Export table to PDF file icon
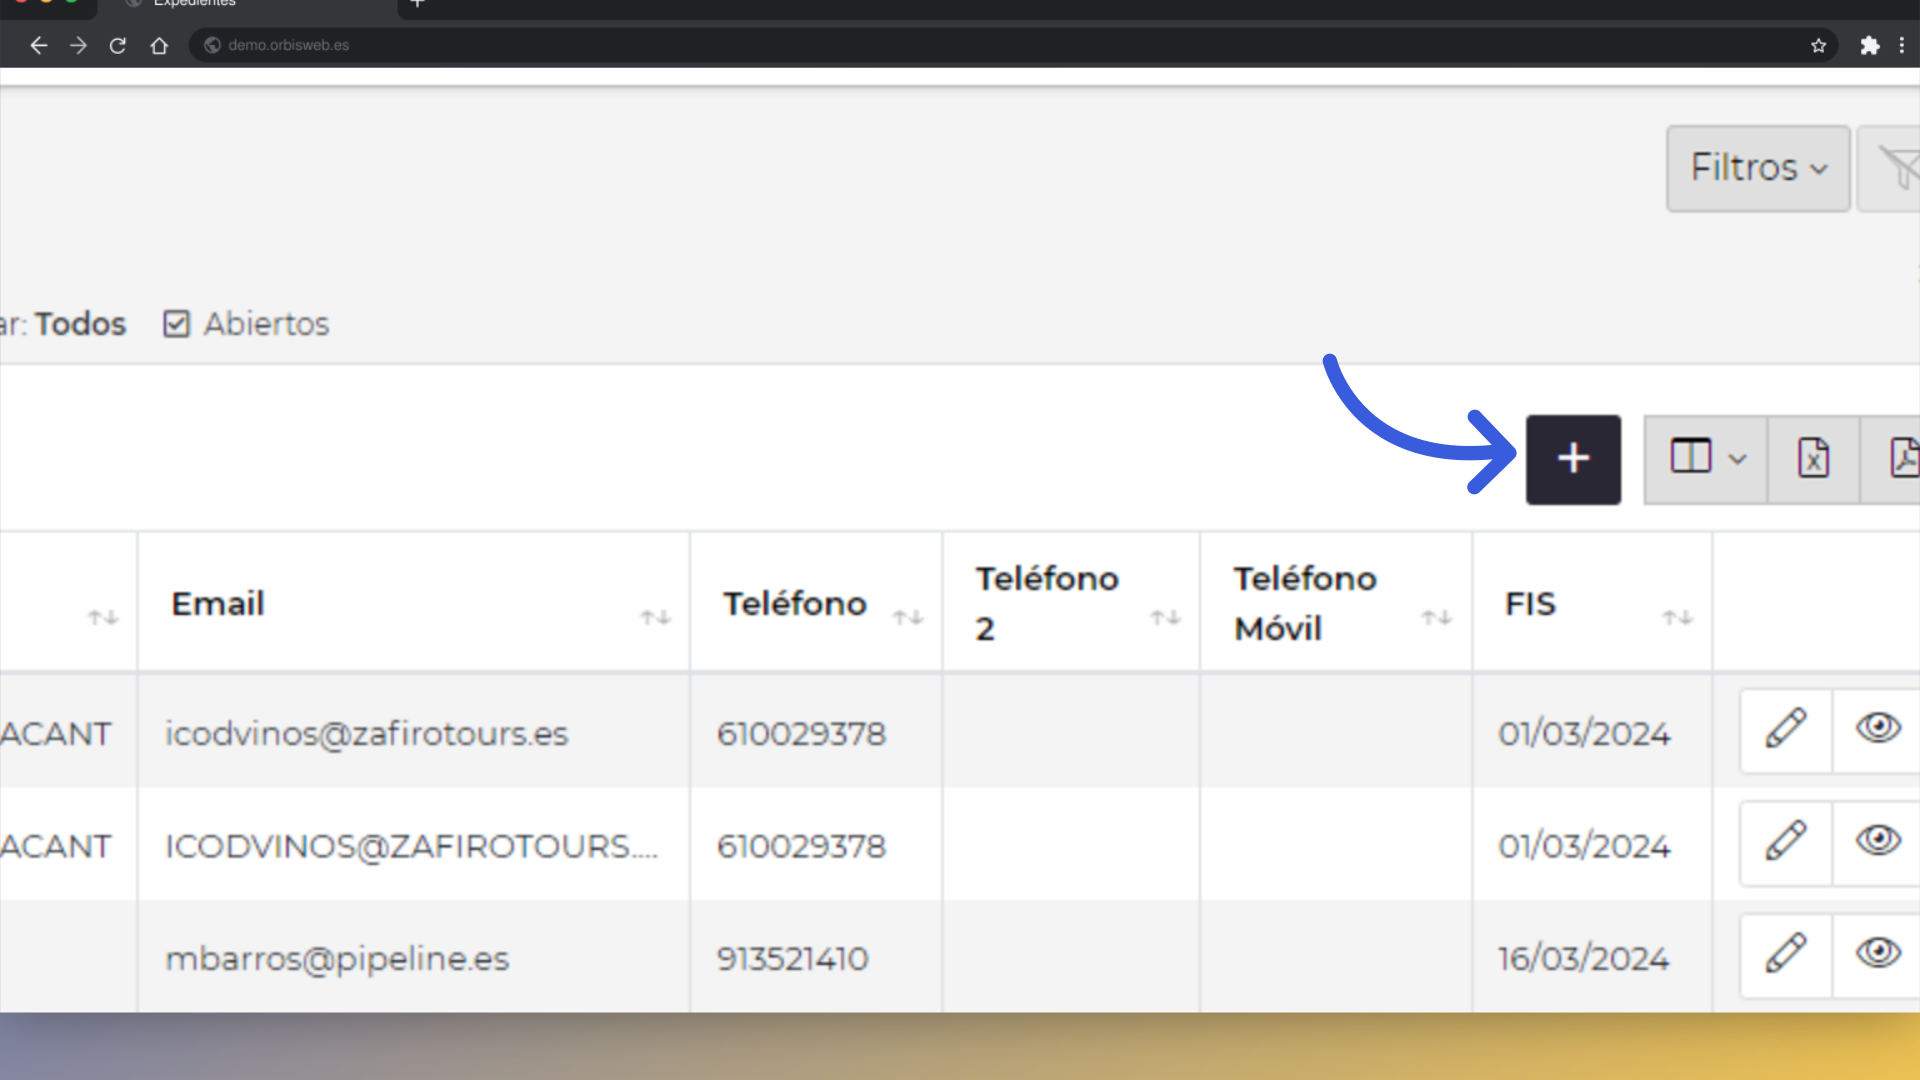 1894,459
